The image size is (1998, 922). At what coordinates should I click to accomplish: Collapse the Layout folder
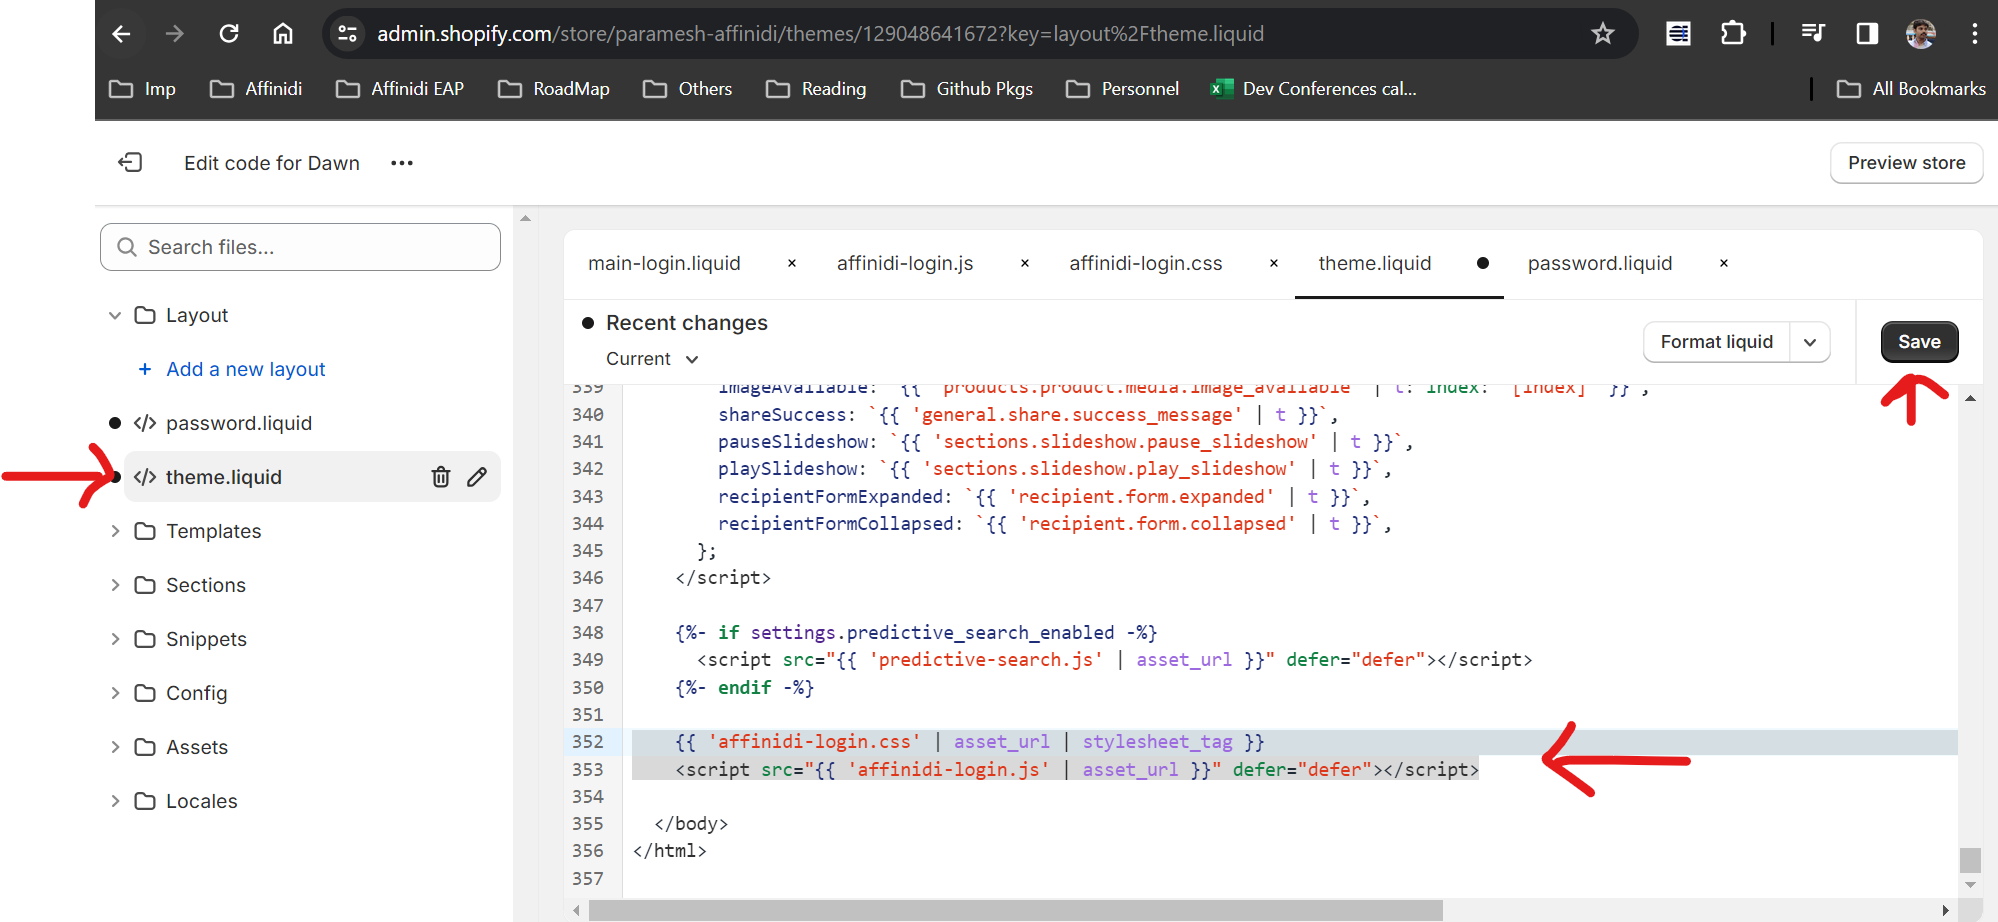[x=115, y=315]
